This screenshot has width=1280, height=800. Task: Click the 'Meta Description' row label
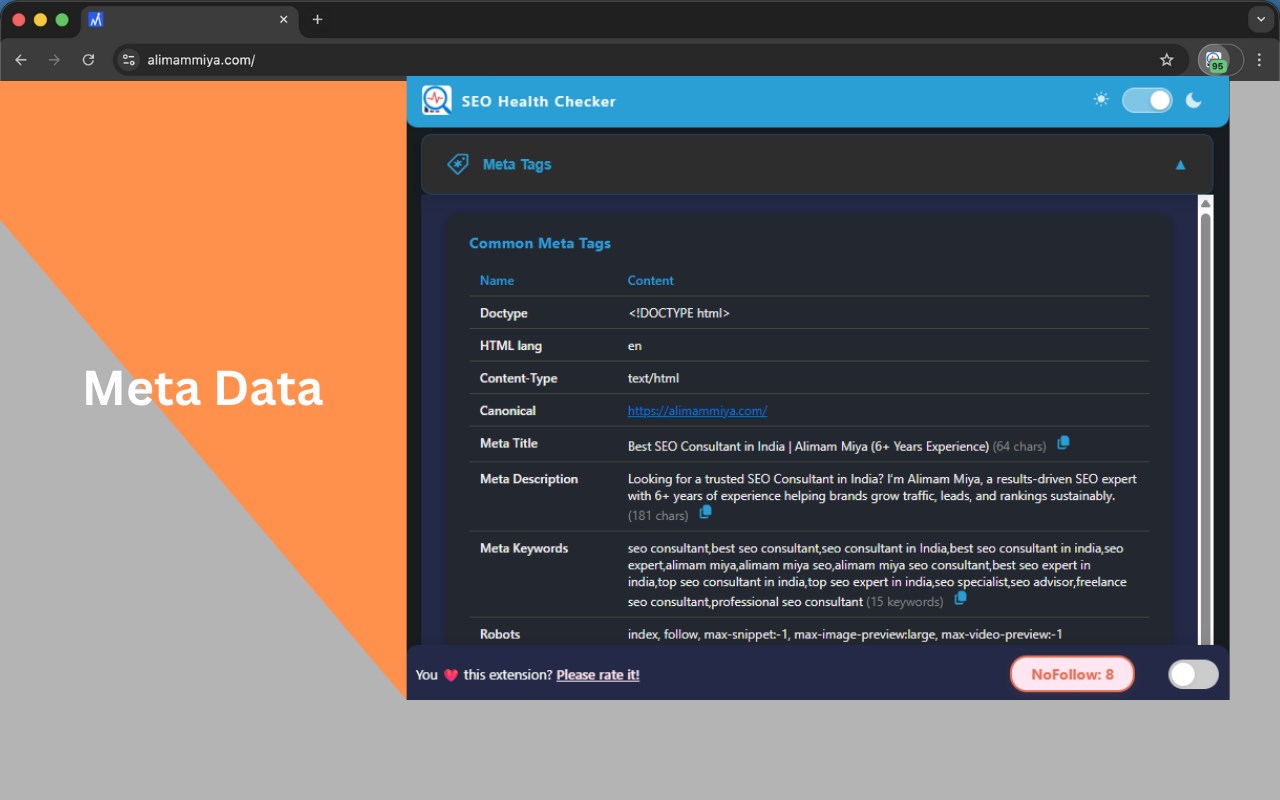coord(529,479)
